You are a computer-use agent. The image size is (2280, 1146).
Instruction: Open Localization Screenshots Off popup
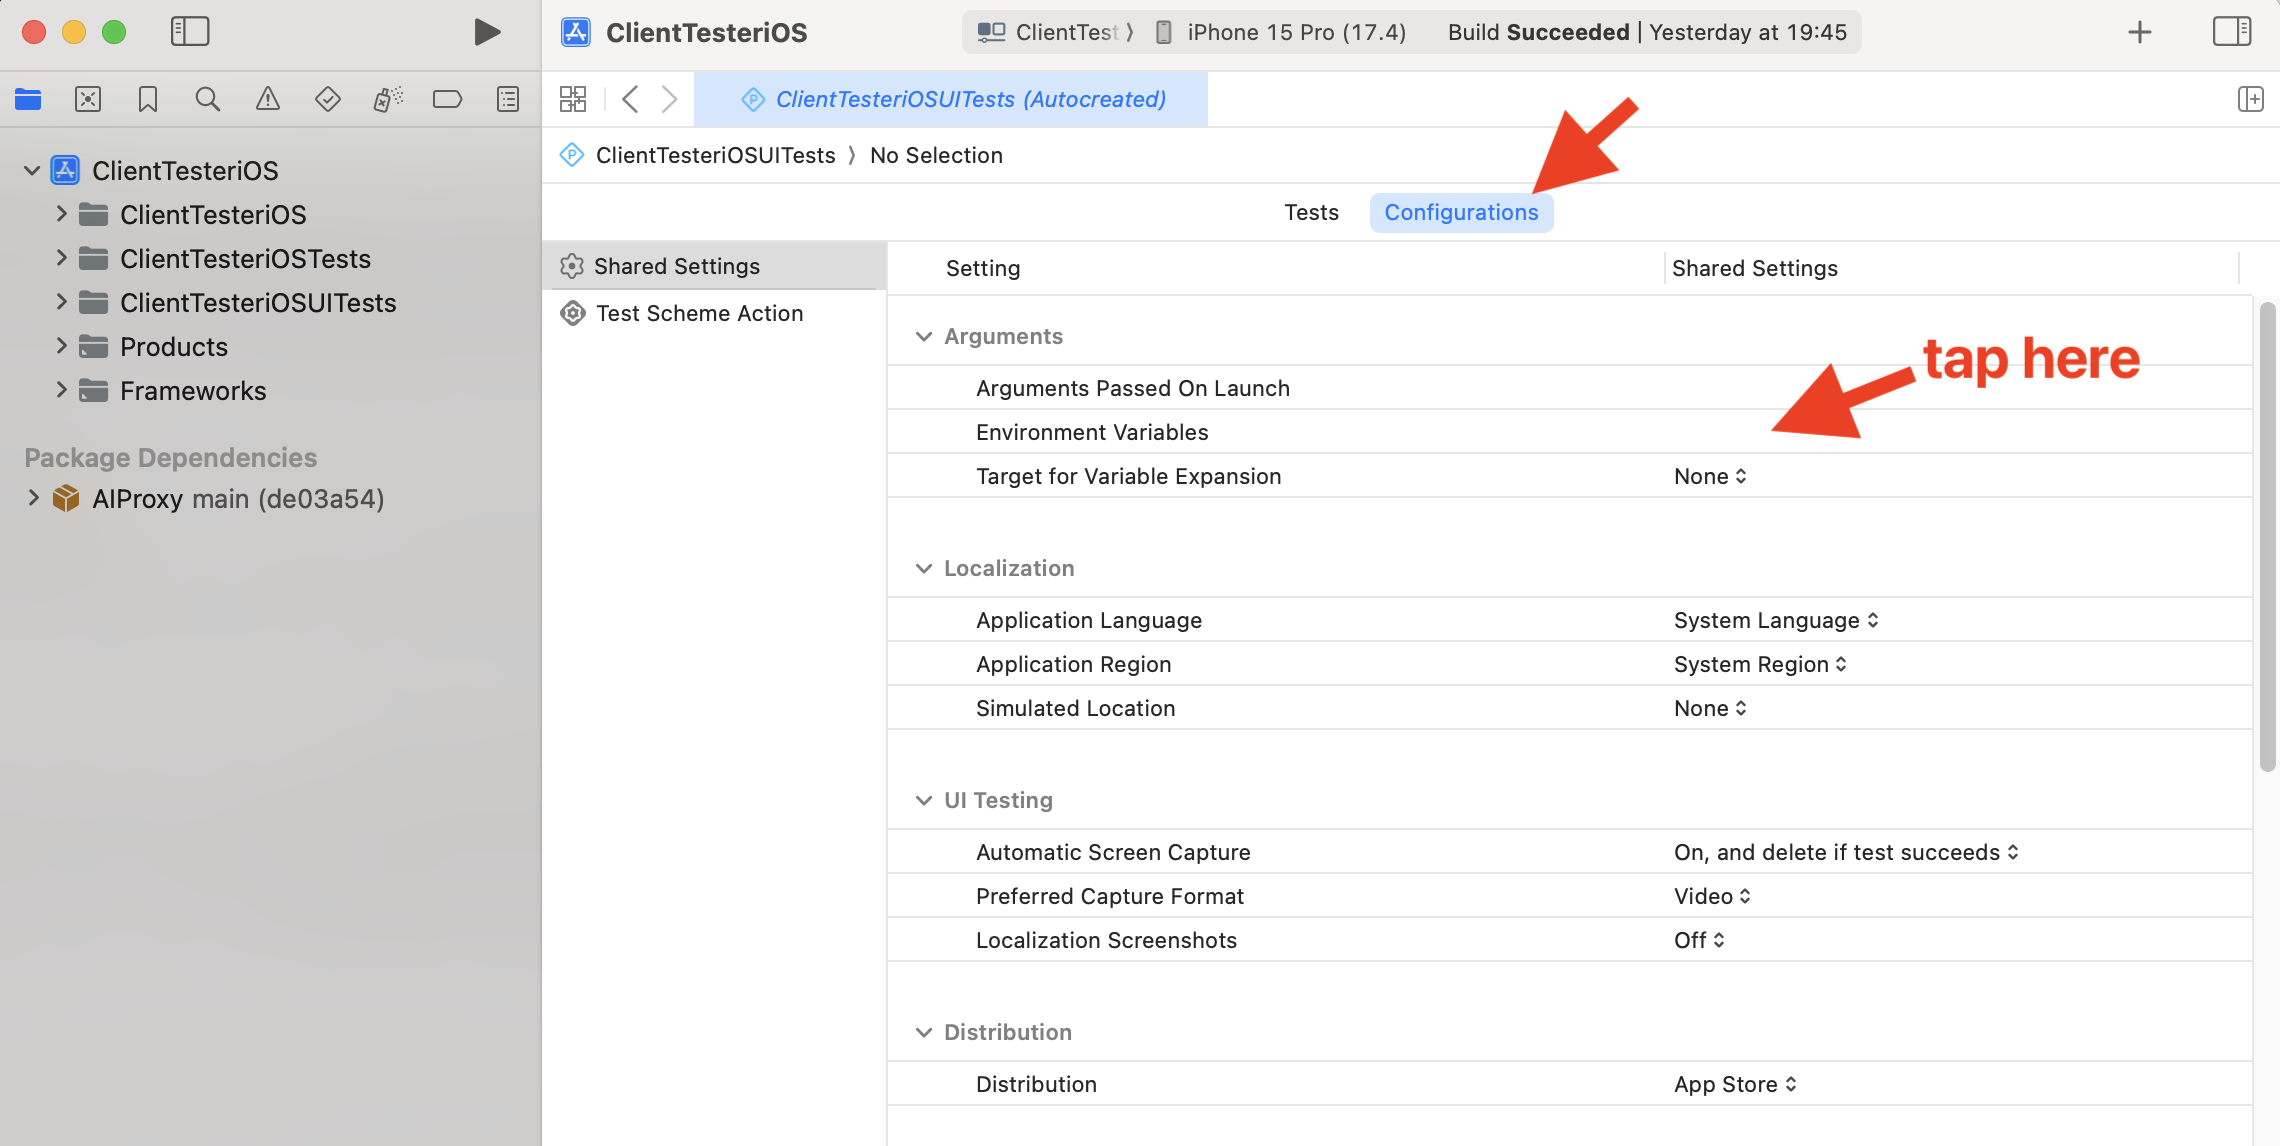click(1699, 940)
